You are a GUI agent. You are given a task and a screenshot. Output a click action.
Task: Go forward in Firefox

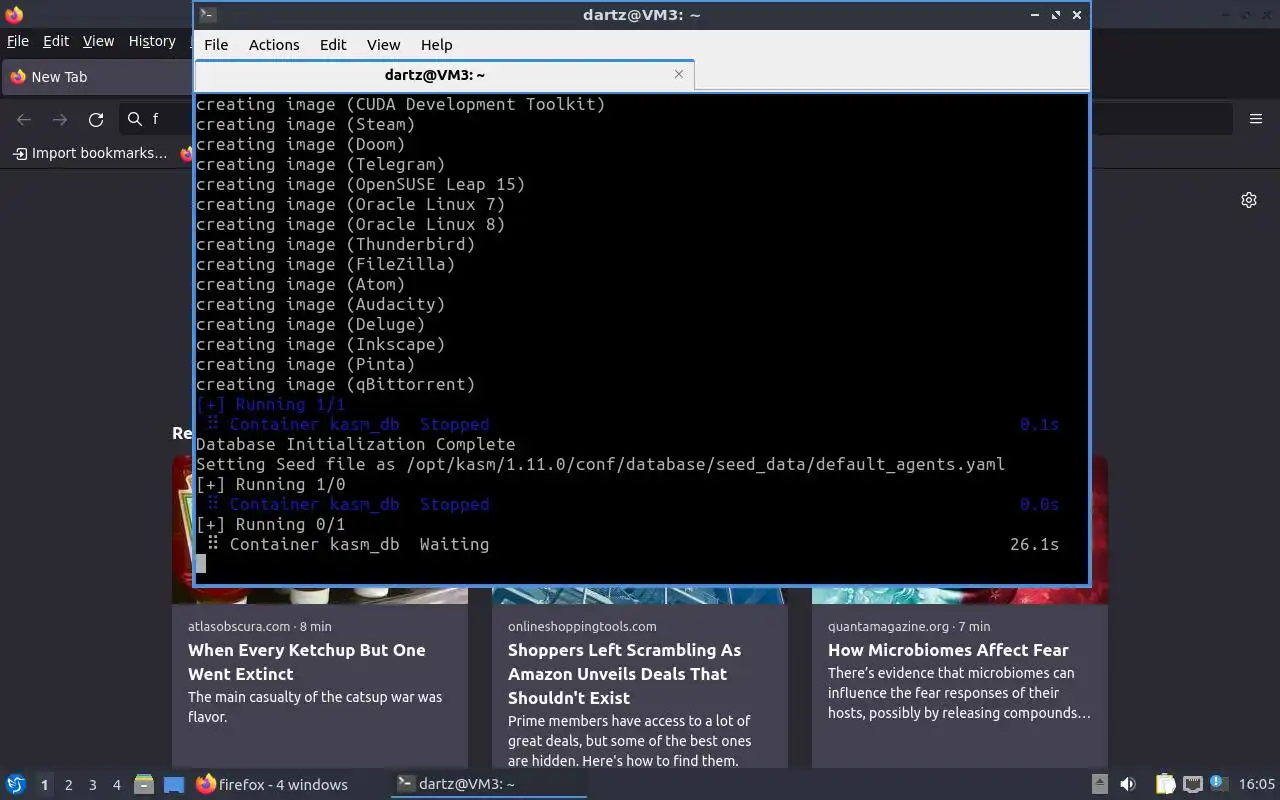(60, 119)
